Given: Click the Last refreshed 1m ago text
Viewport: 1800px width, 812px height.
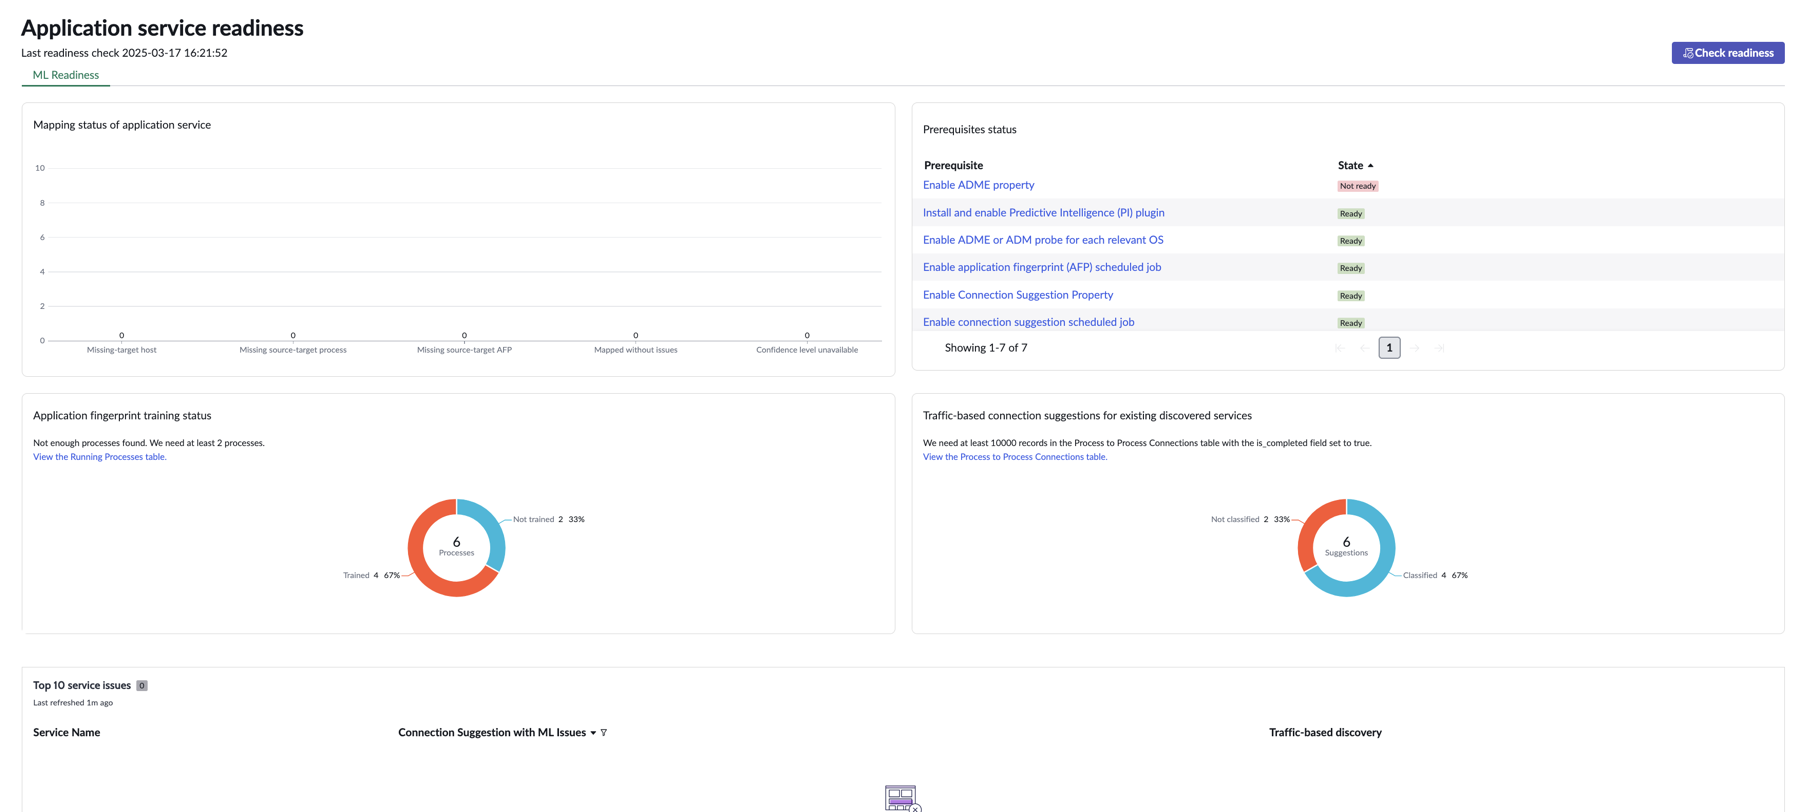Looking at the screenshot, I should pyautogui.click(x=73, y=703).
